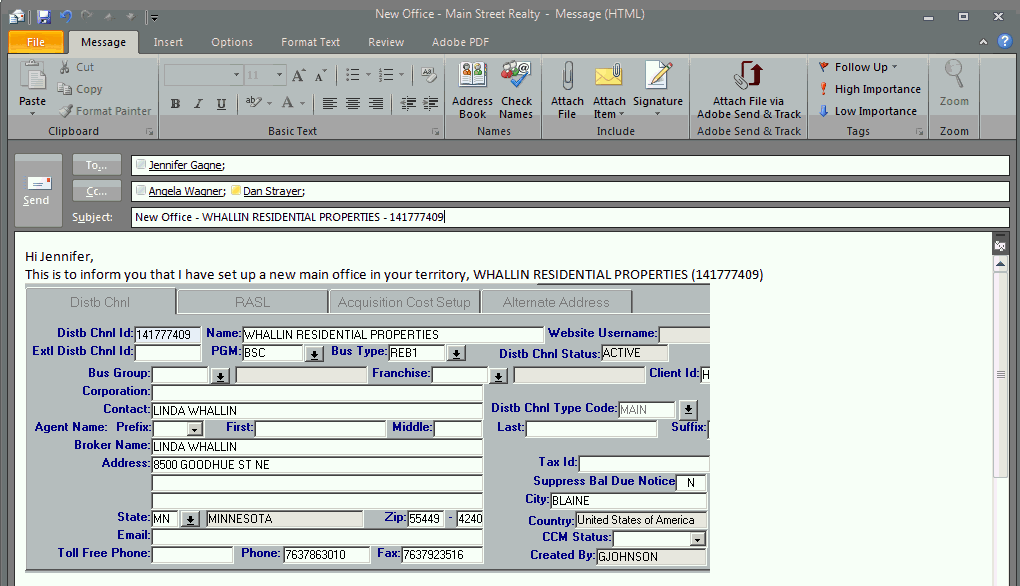
Task: Click the To... recipients button
Action: tap(96, 165)
